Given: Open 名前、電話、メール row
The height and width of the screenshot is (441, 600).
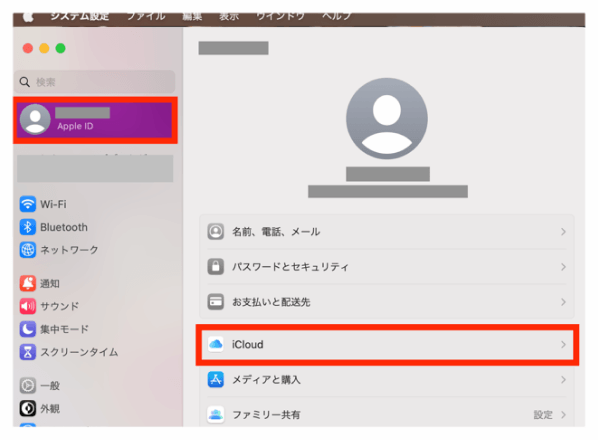Looking at the screenshot, I should [x=387, y=232].
